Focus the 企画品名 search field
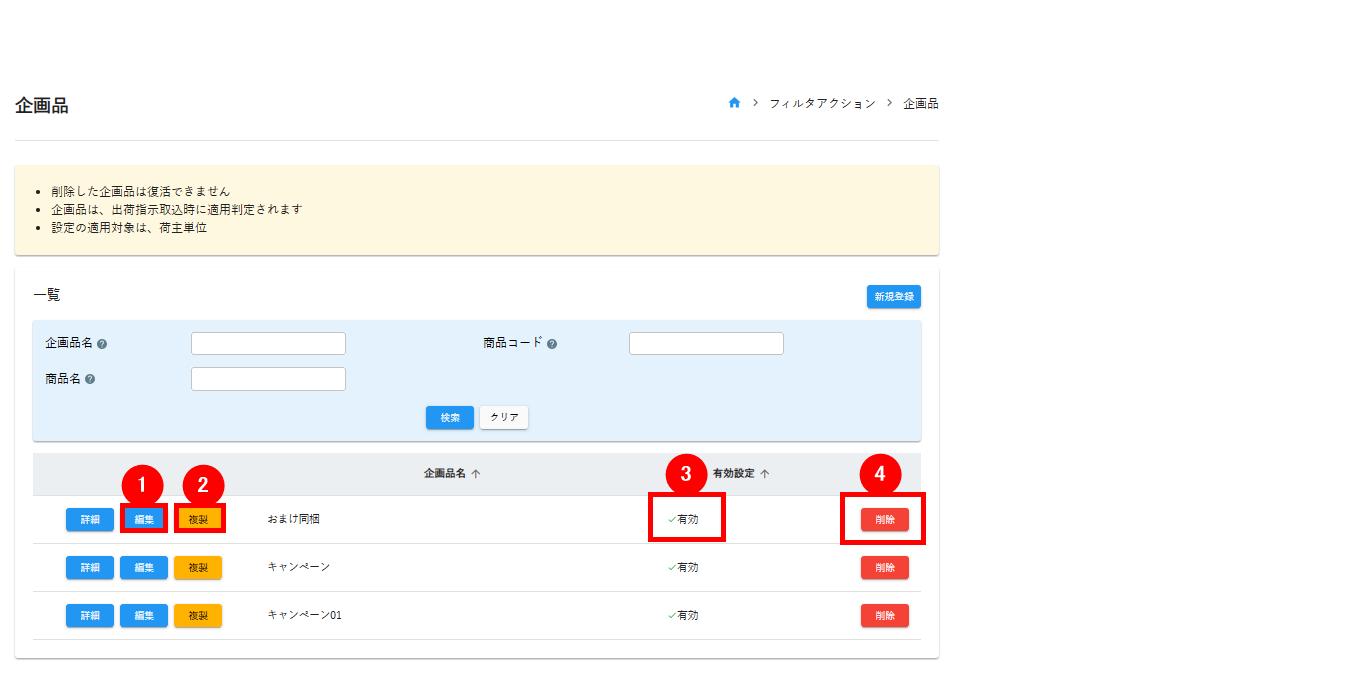This screenshot has height=683, width=1356. pyautogui.click(x=268, y=344)
